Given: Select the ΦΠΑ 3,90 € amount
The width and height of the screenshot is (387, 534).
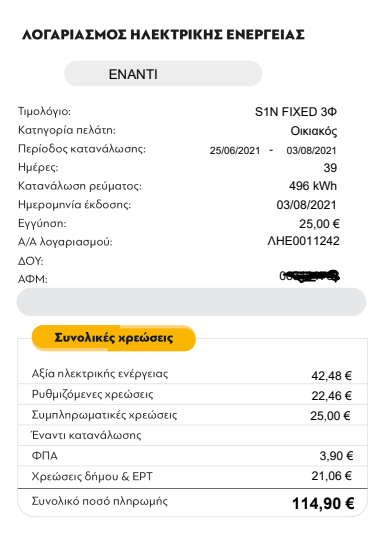Looking at the screenshot, I should [x=336, y=456].
